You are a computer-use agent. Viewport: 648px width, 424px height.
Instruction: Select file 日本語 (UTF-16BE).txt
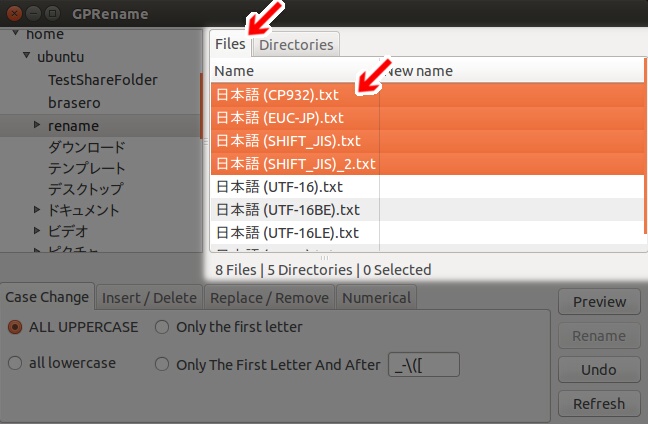coord(427,210)
